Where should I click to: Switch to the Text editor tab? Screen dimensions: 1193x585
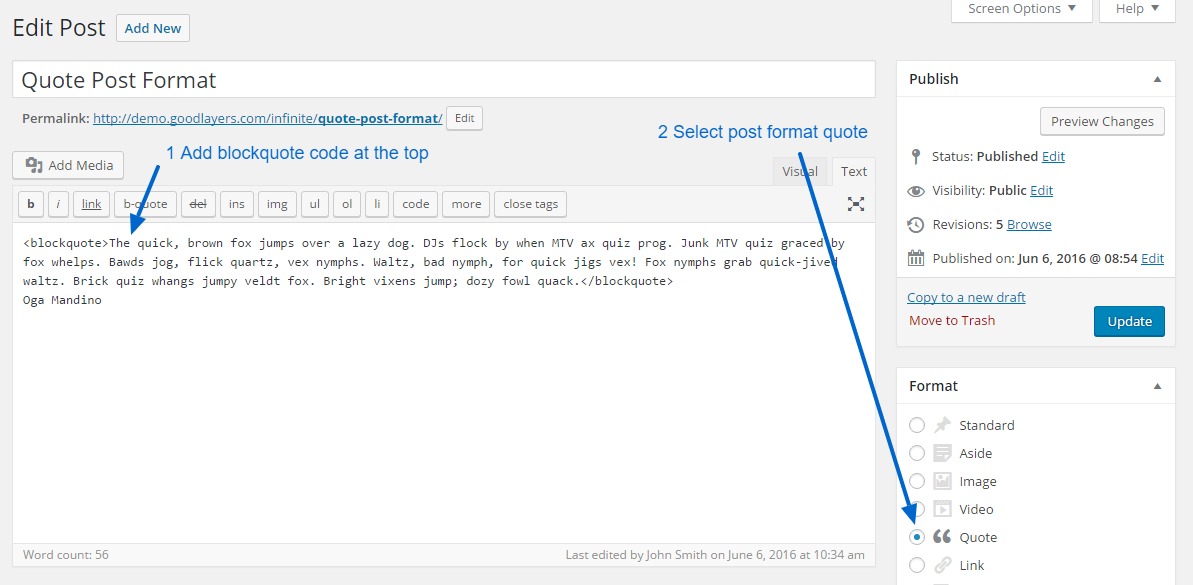[853, 172]
